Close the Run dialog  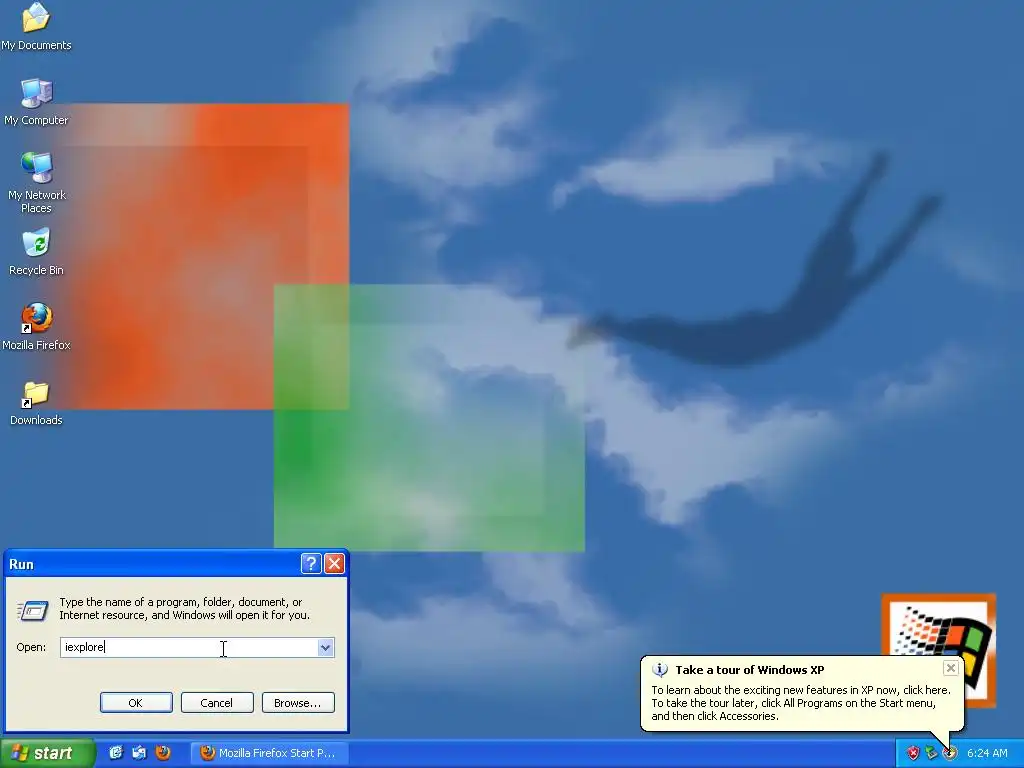334,564
